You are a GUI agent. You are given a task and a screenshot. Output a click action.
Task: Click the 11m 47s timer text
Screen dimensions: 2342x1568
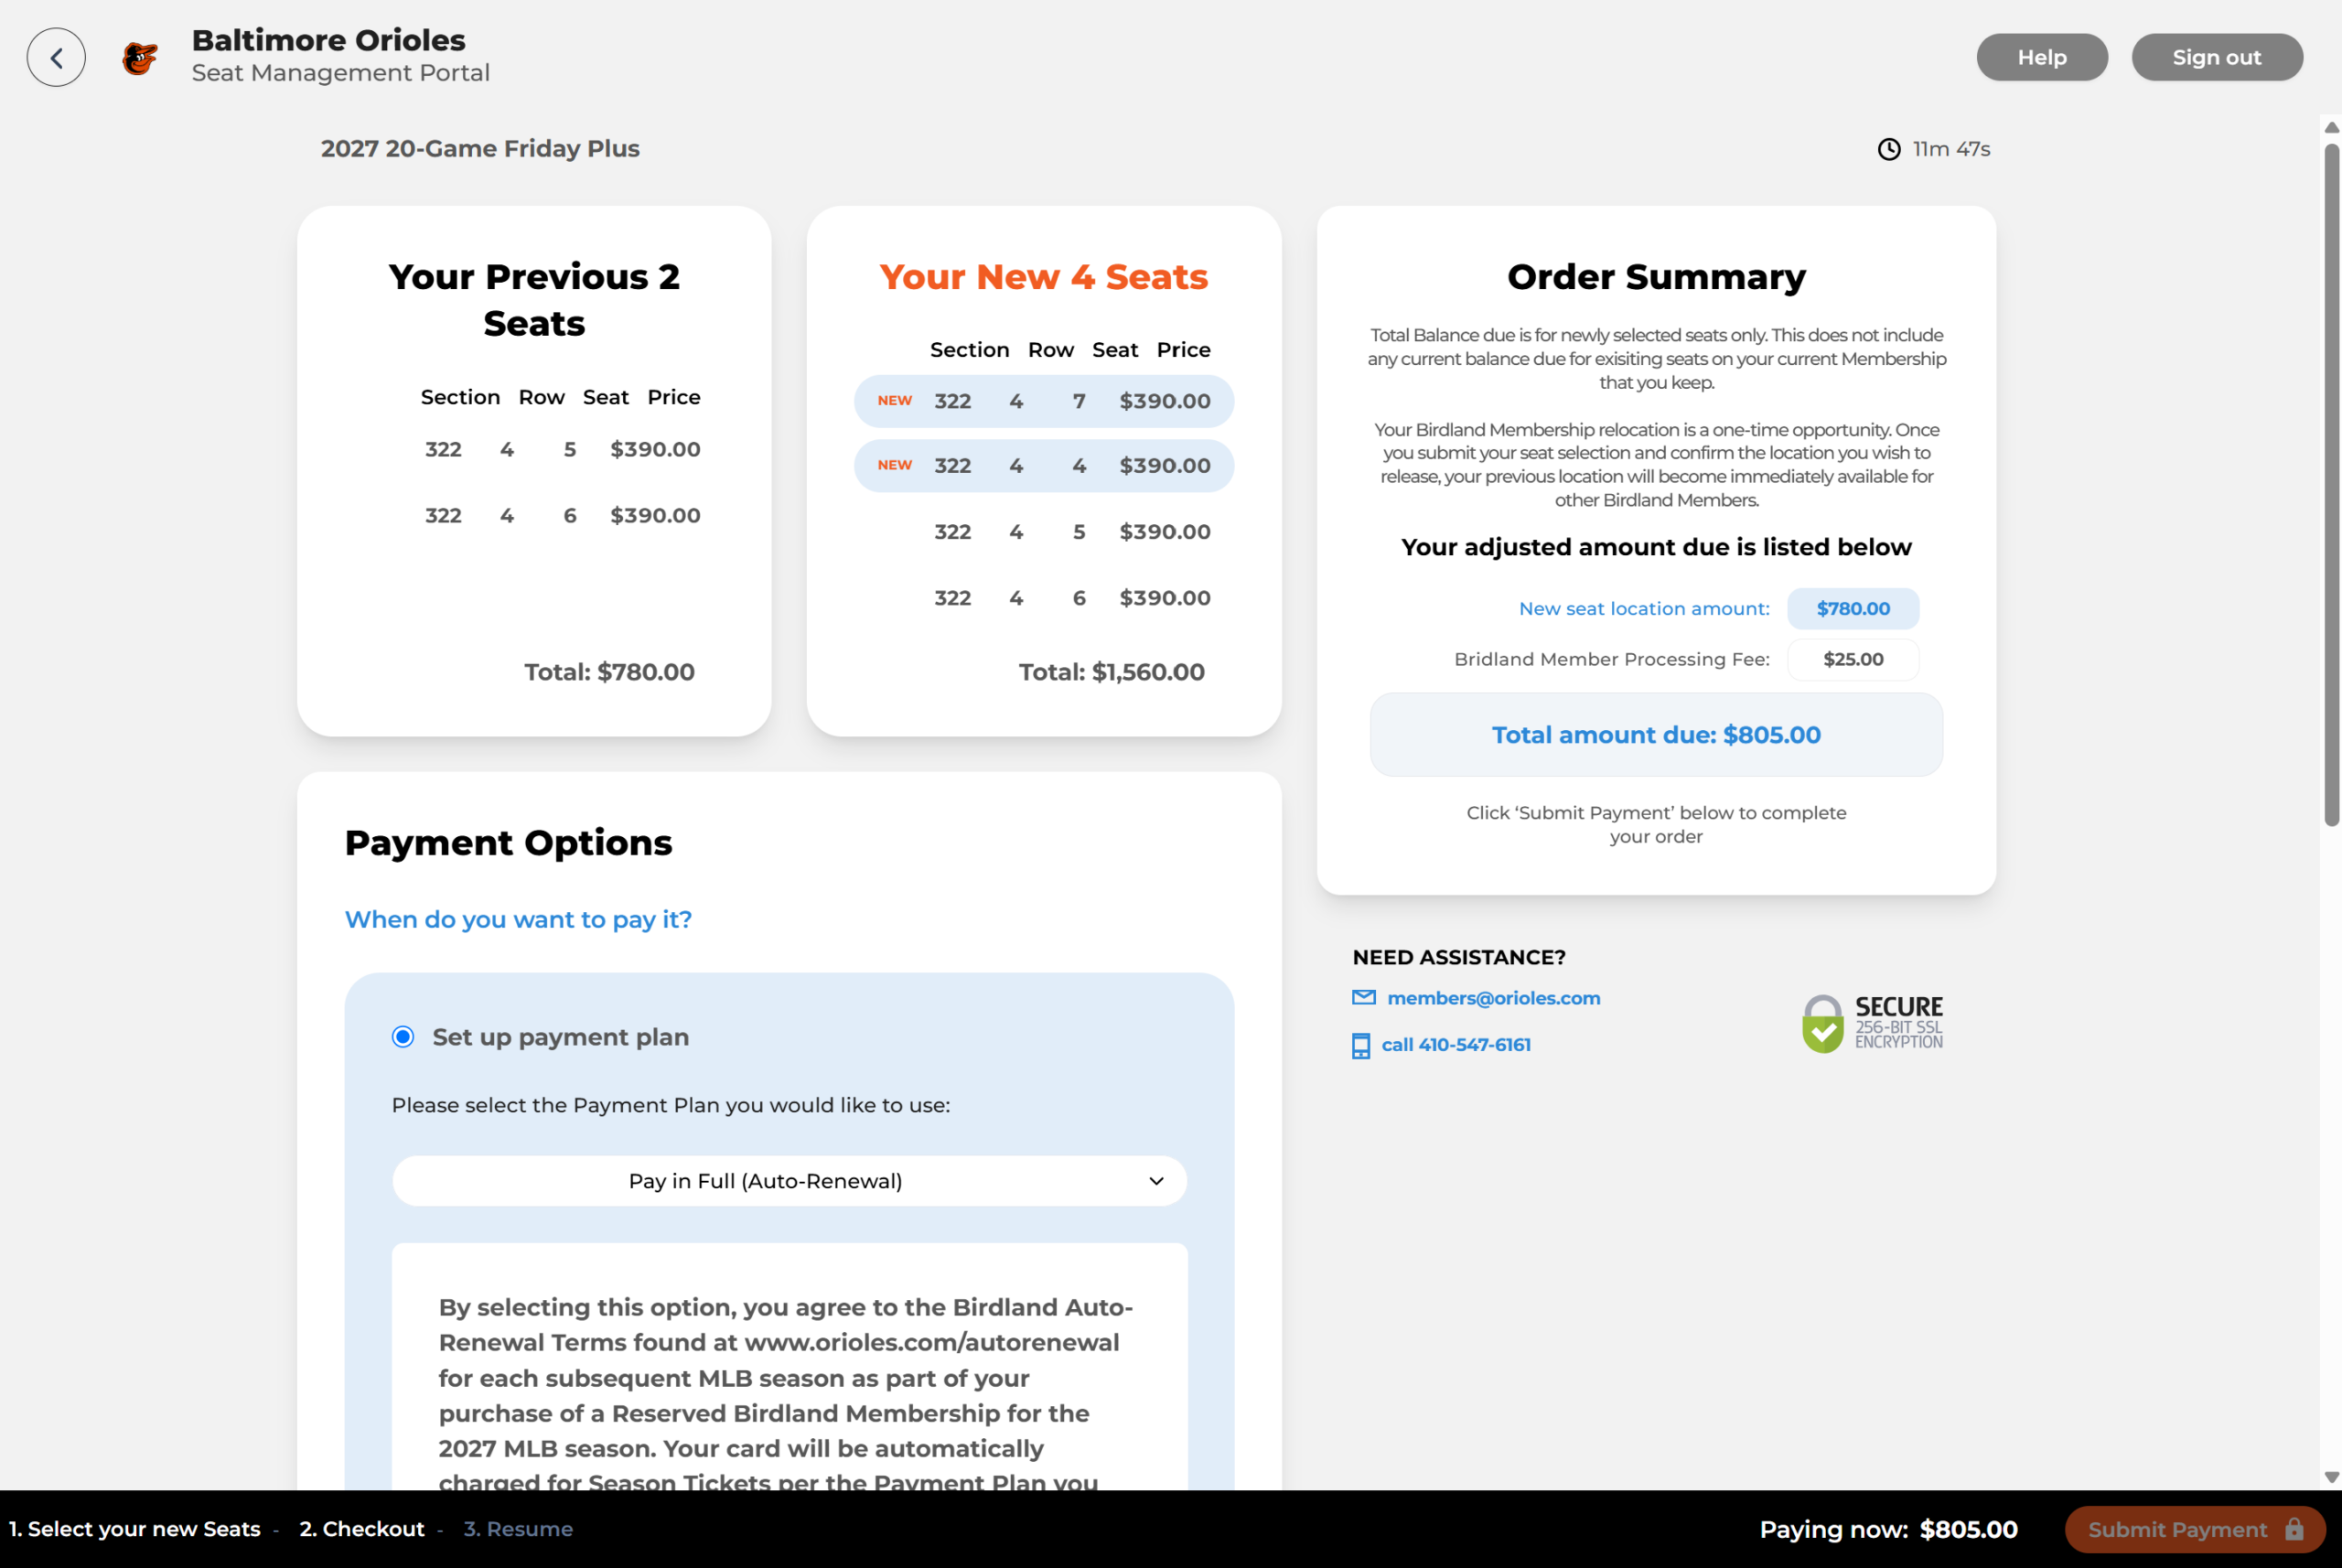1951,149
